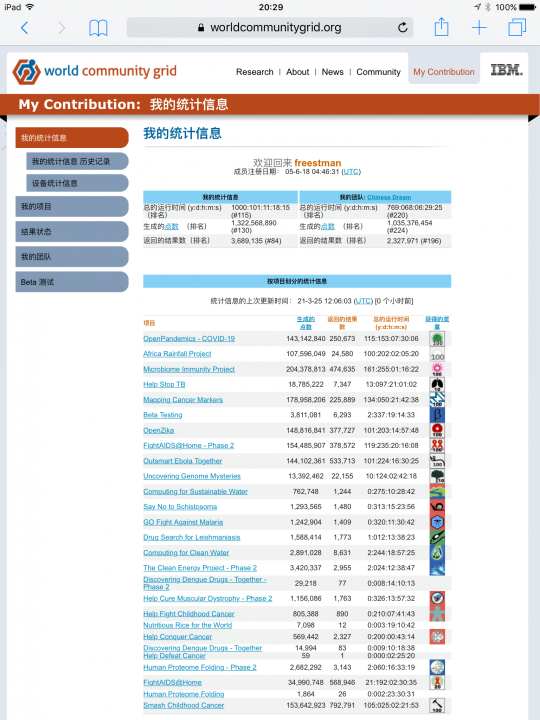Click Help Conquer Cancer badge icon

(x=437, y=636)
